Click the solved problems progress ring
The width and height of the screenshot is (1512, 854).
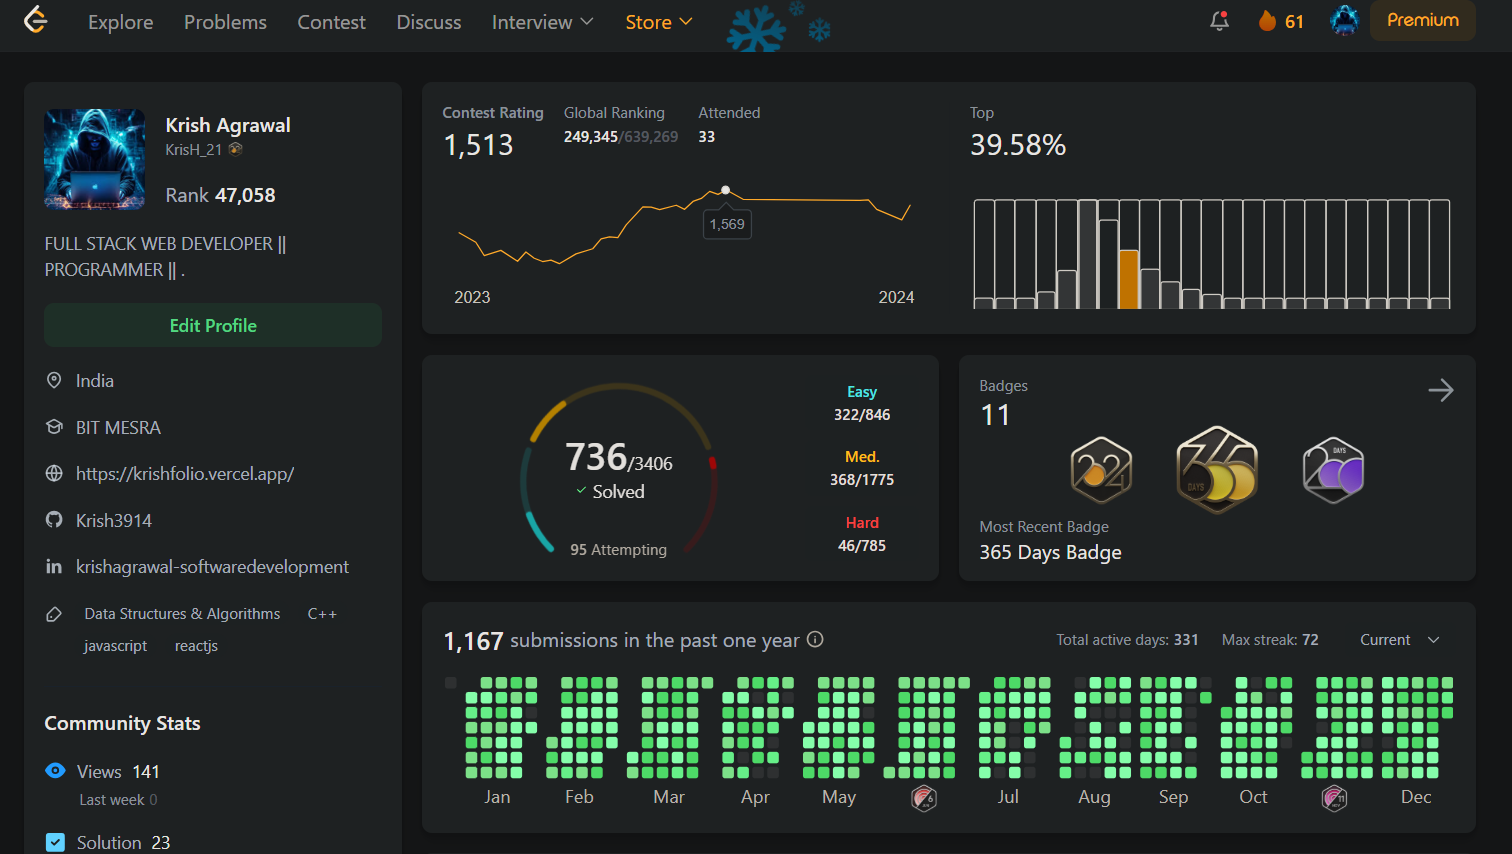[x=619, y=469]
